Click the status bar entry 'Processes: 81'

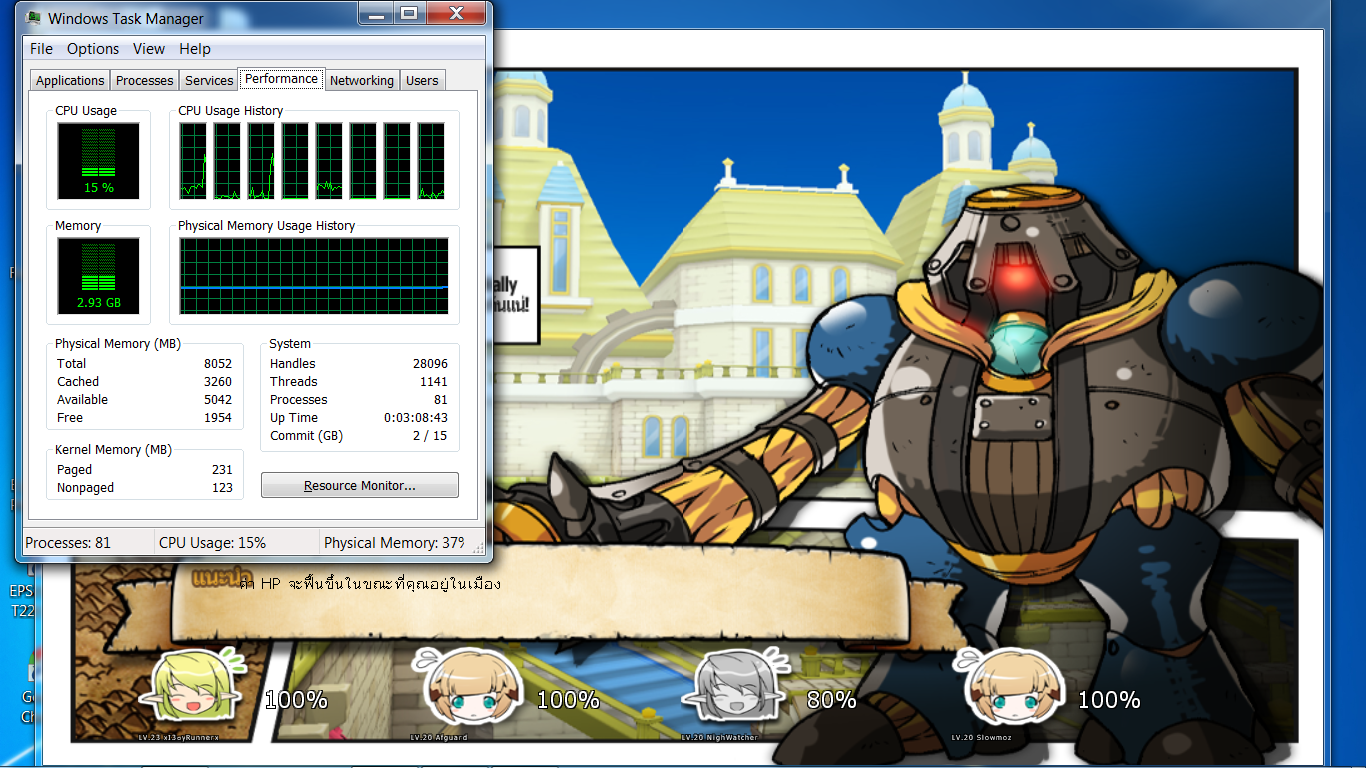click(x=68, y=543)
